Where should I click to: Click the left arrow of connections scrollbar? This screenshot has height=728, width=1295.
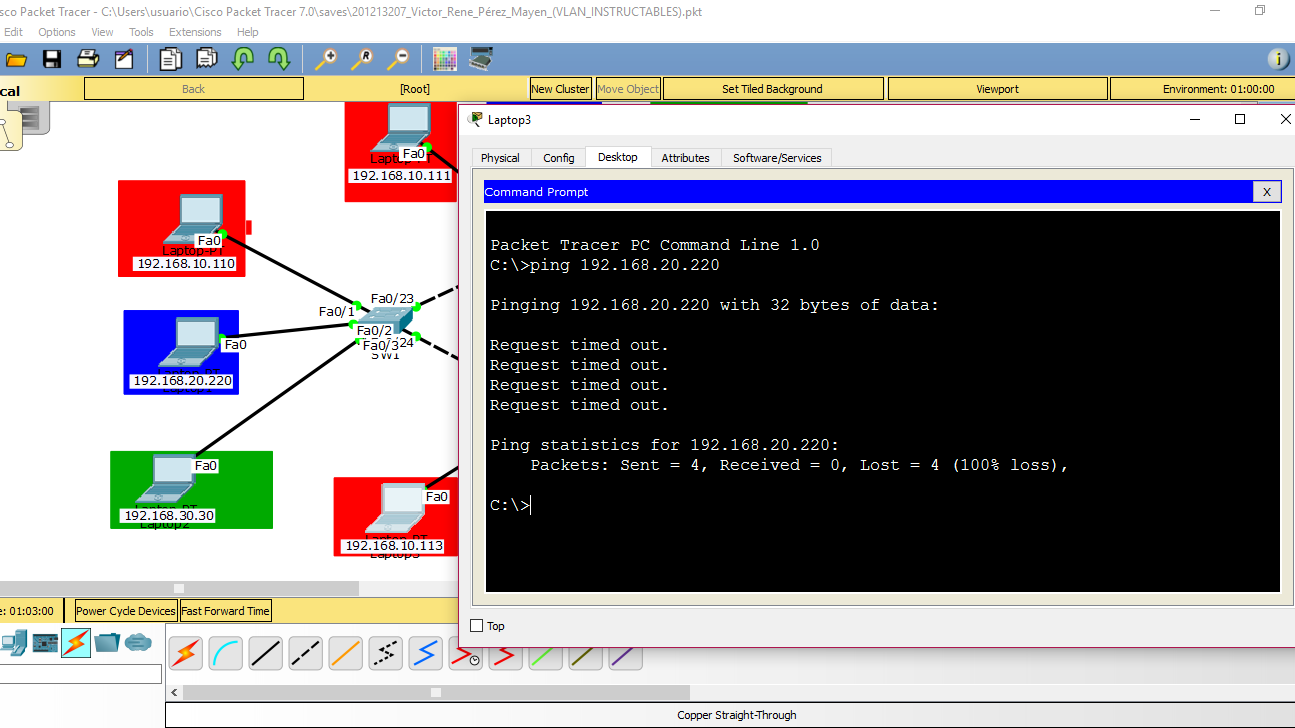tap(174, 692)
